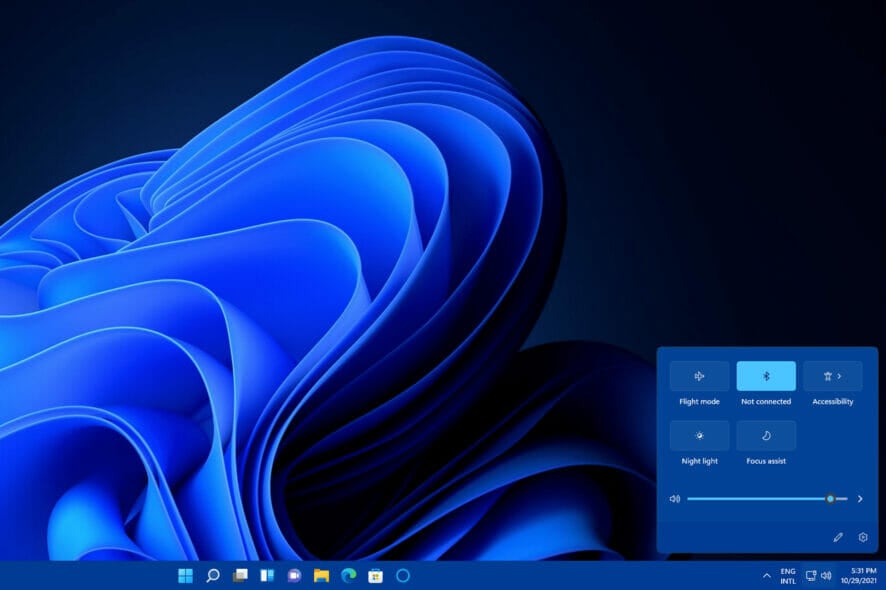Turn off the Bluetooth quick setting tile
Viewport: 886px width, 590px height.
pyautogui.click(x=766, y=376)
